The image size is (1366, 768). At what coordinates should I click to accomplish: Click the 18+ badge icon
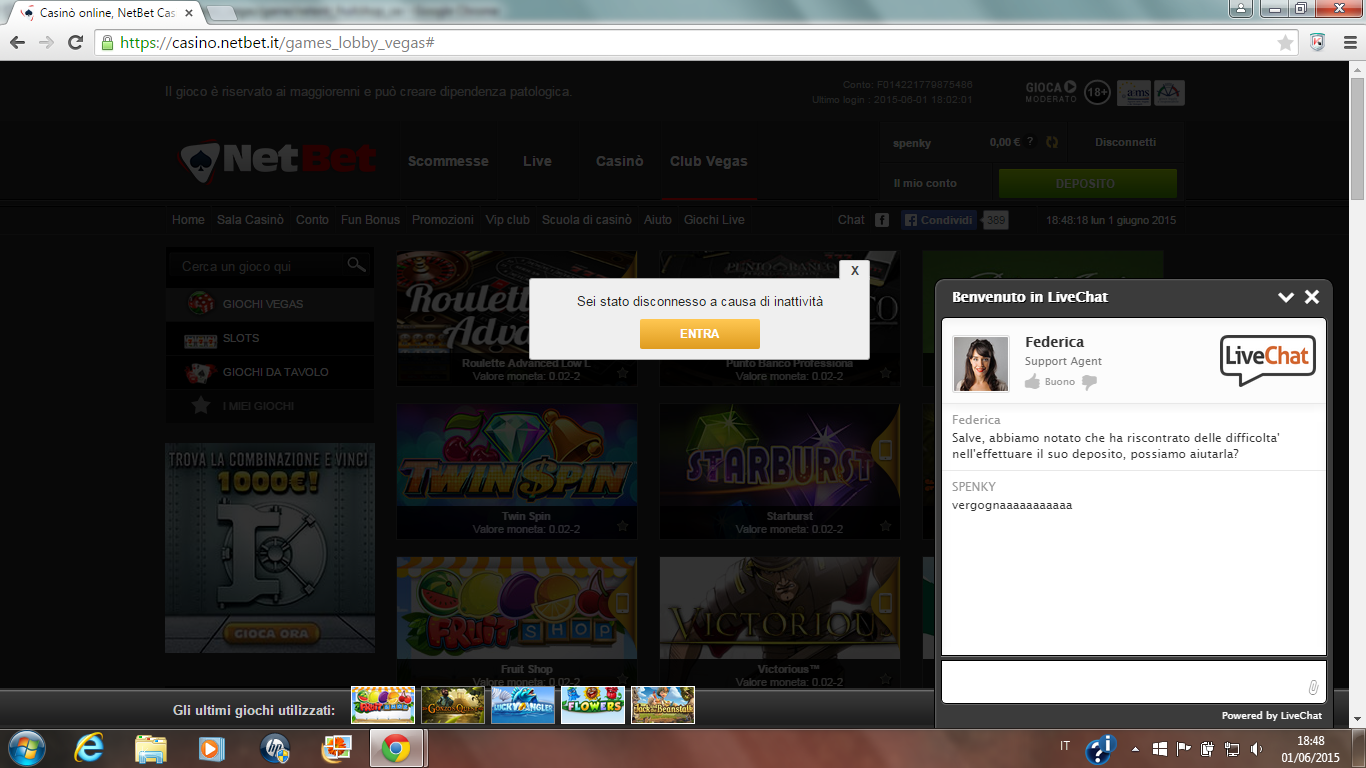(1097, 92)
